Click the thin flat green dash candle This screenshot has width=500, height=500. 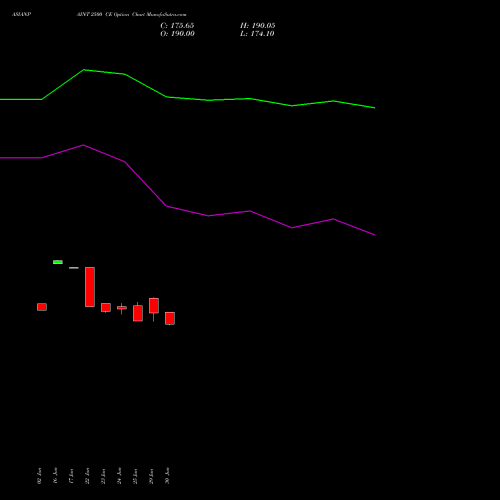74,268
